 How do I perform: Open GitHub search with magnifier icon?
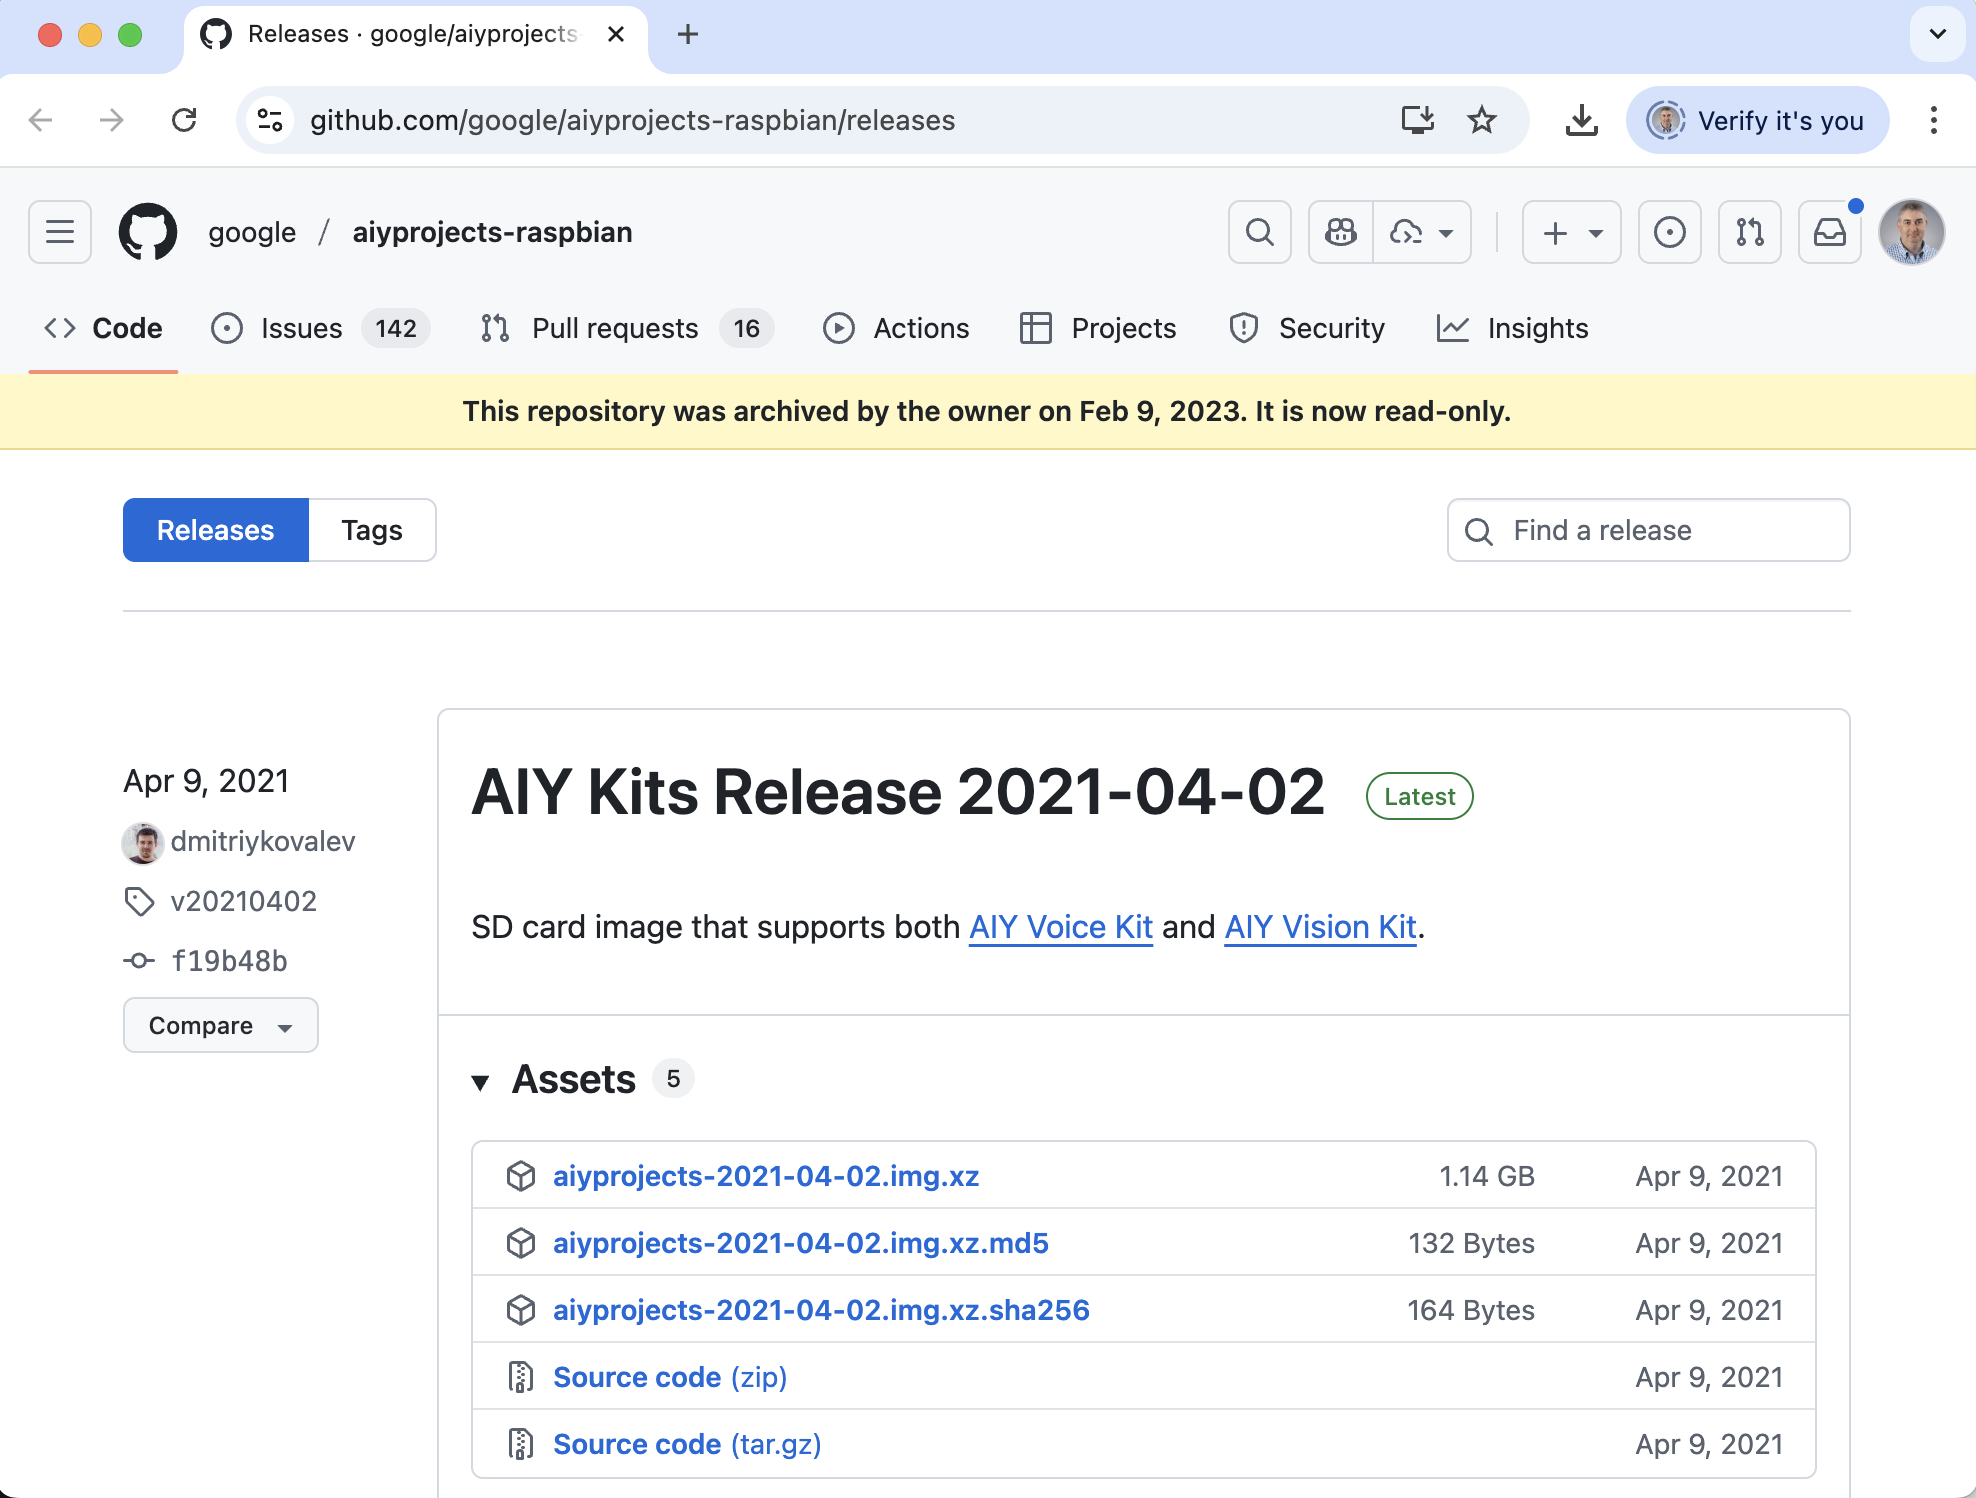click(1259, 232)
